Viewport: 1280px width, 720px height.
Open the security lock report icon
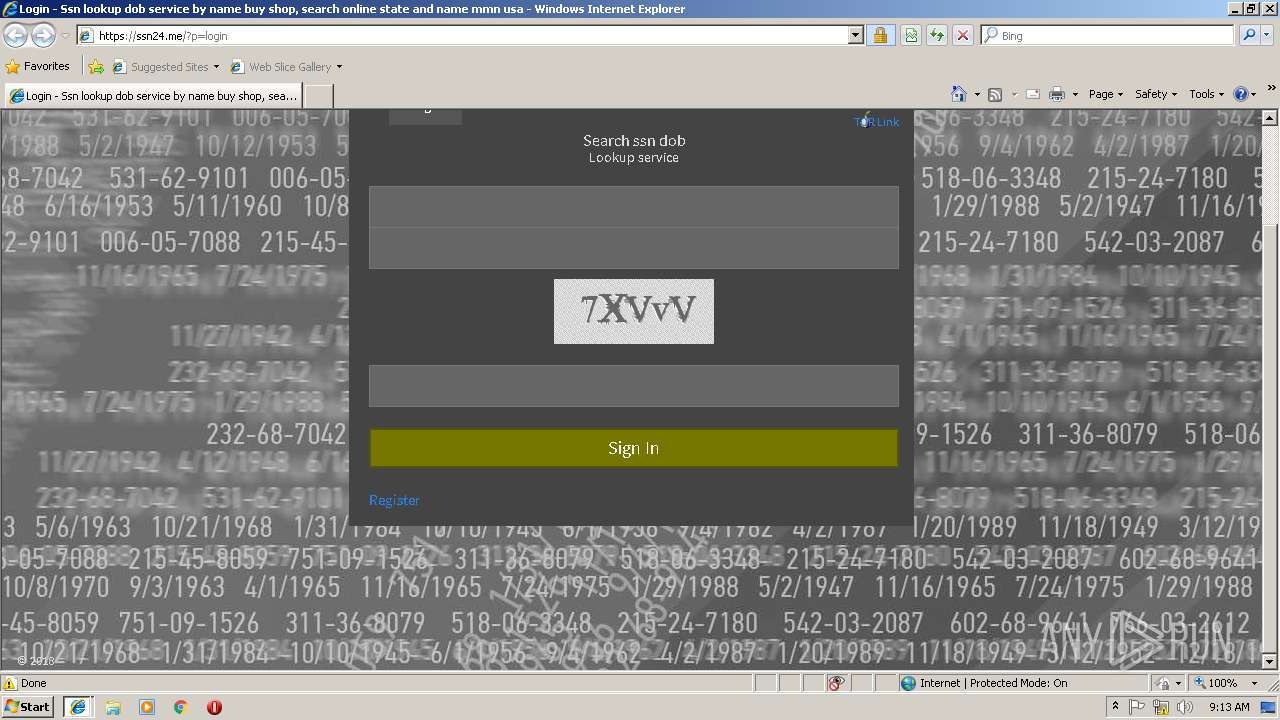point(880,36)
